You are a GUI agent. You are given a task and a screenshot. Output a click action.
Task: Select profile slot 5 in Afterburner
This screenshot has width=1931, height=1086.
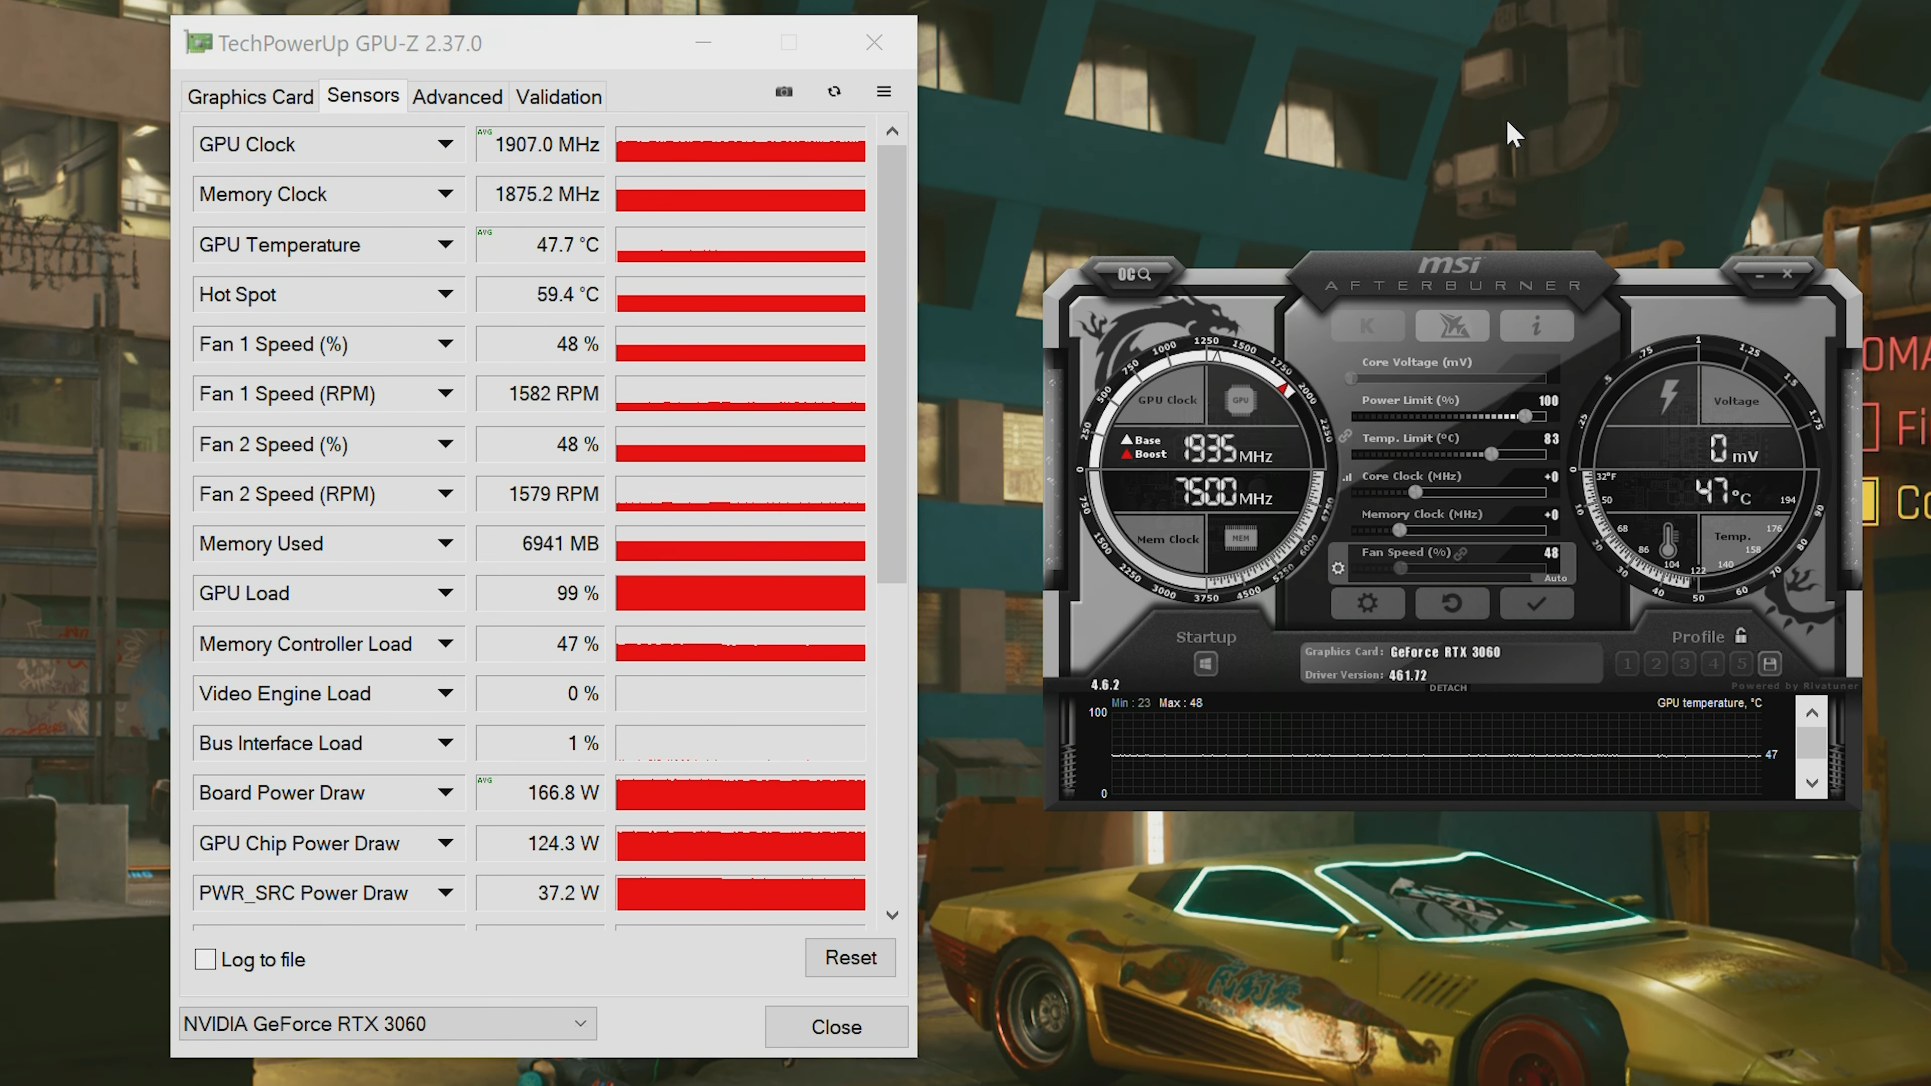1741,663
